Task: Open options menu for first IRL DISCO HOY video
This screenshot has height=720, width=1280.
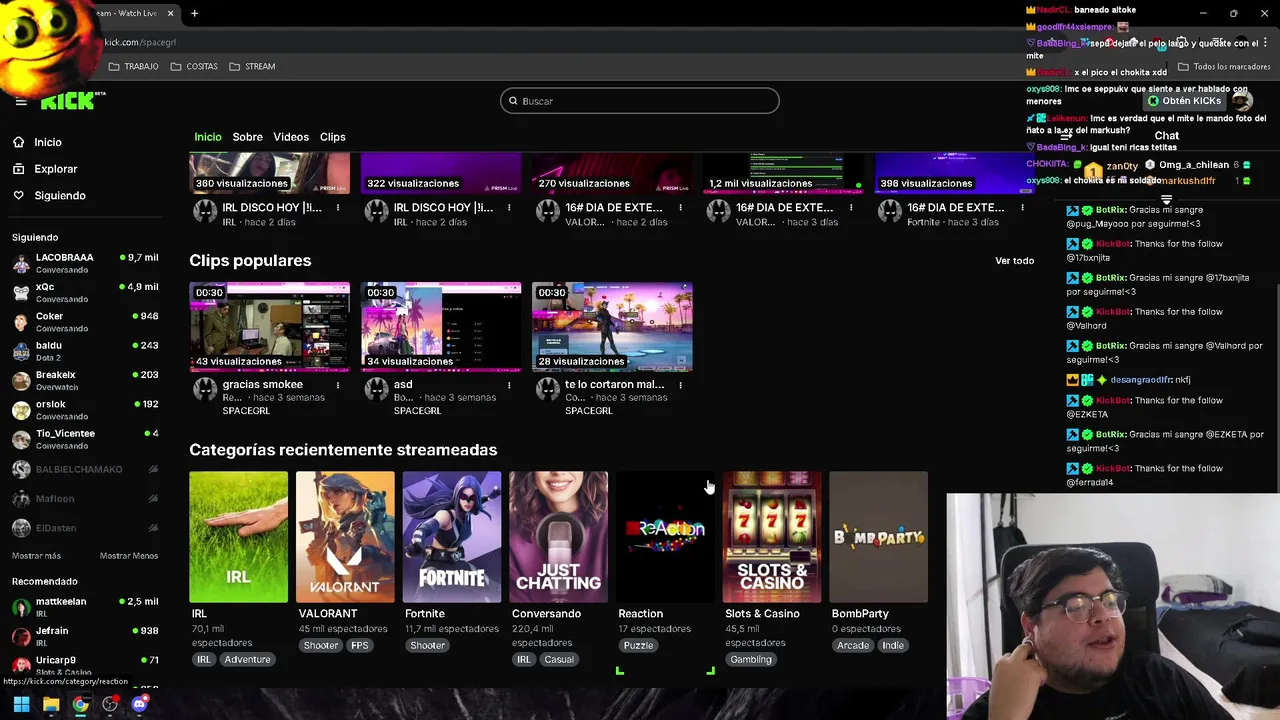Action: tap(338, 208)
